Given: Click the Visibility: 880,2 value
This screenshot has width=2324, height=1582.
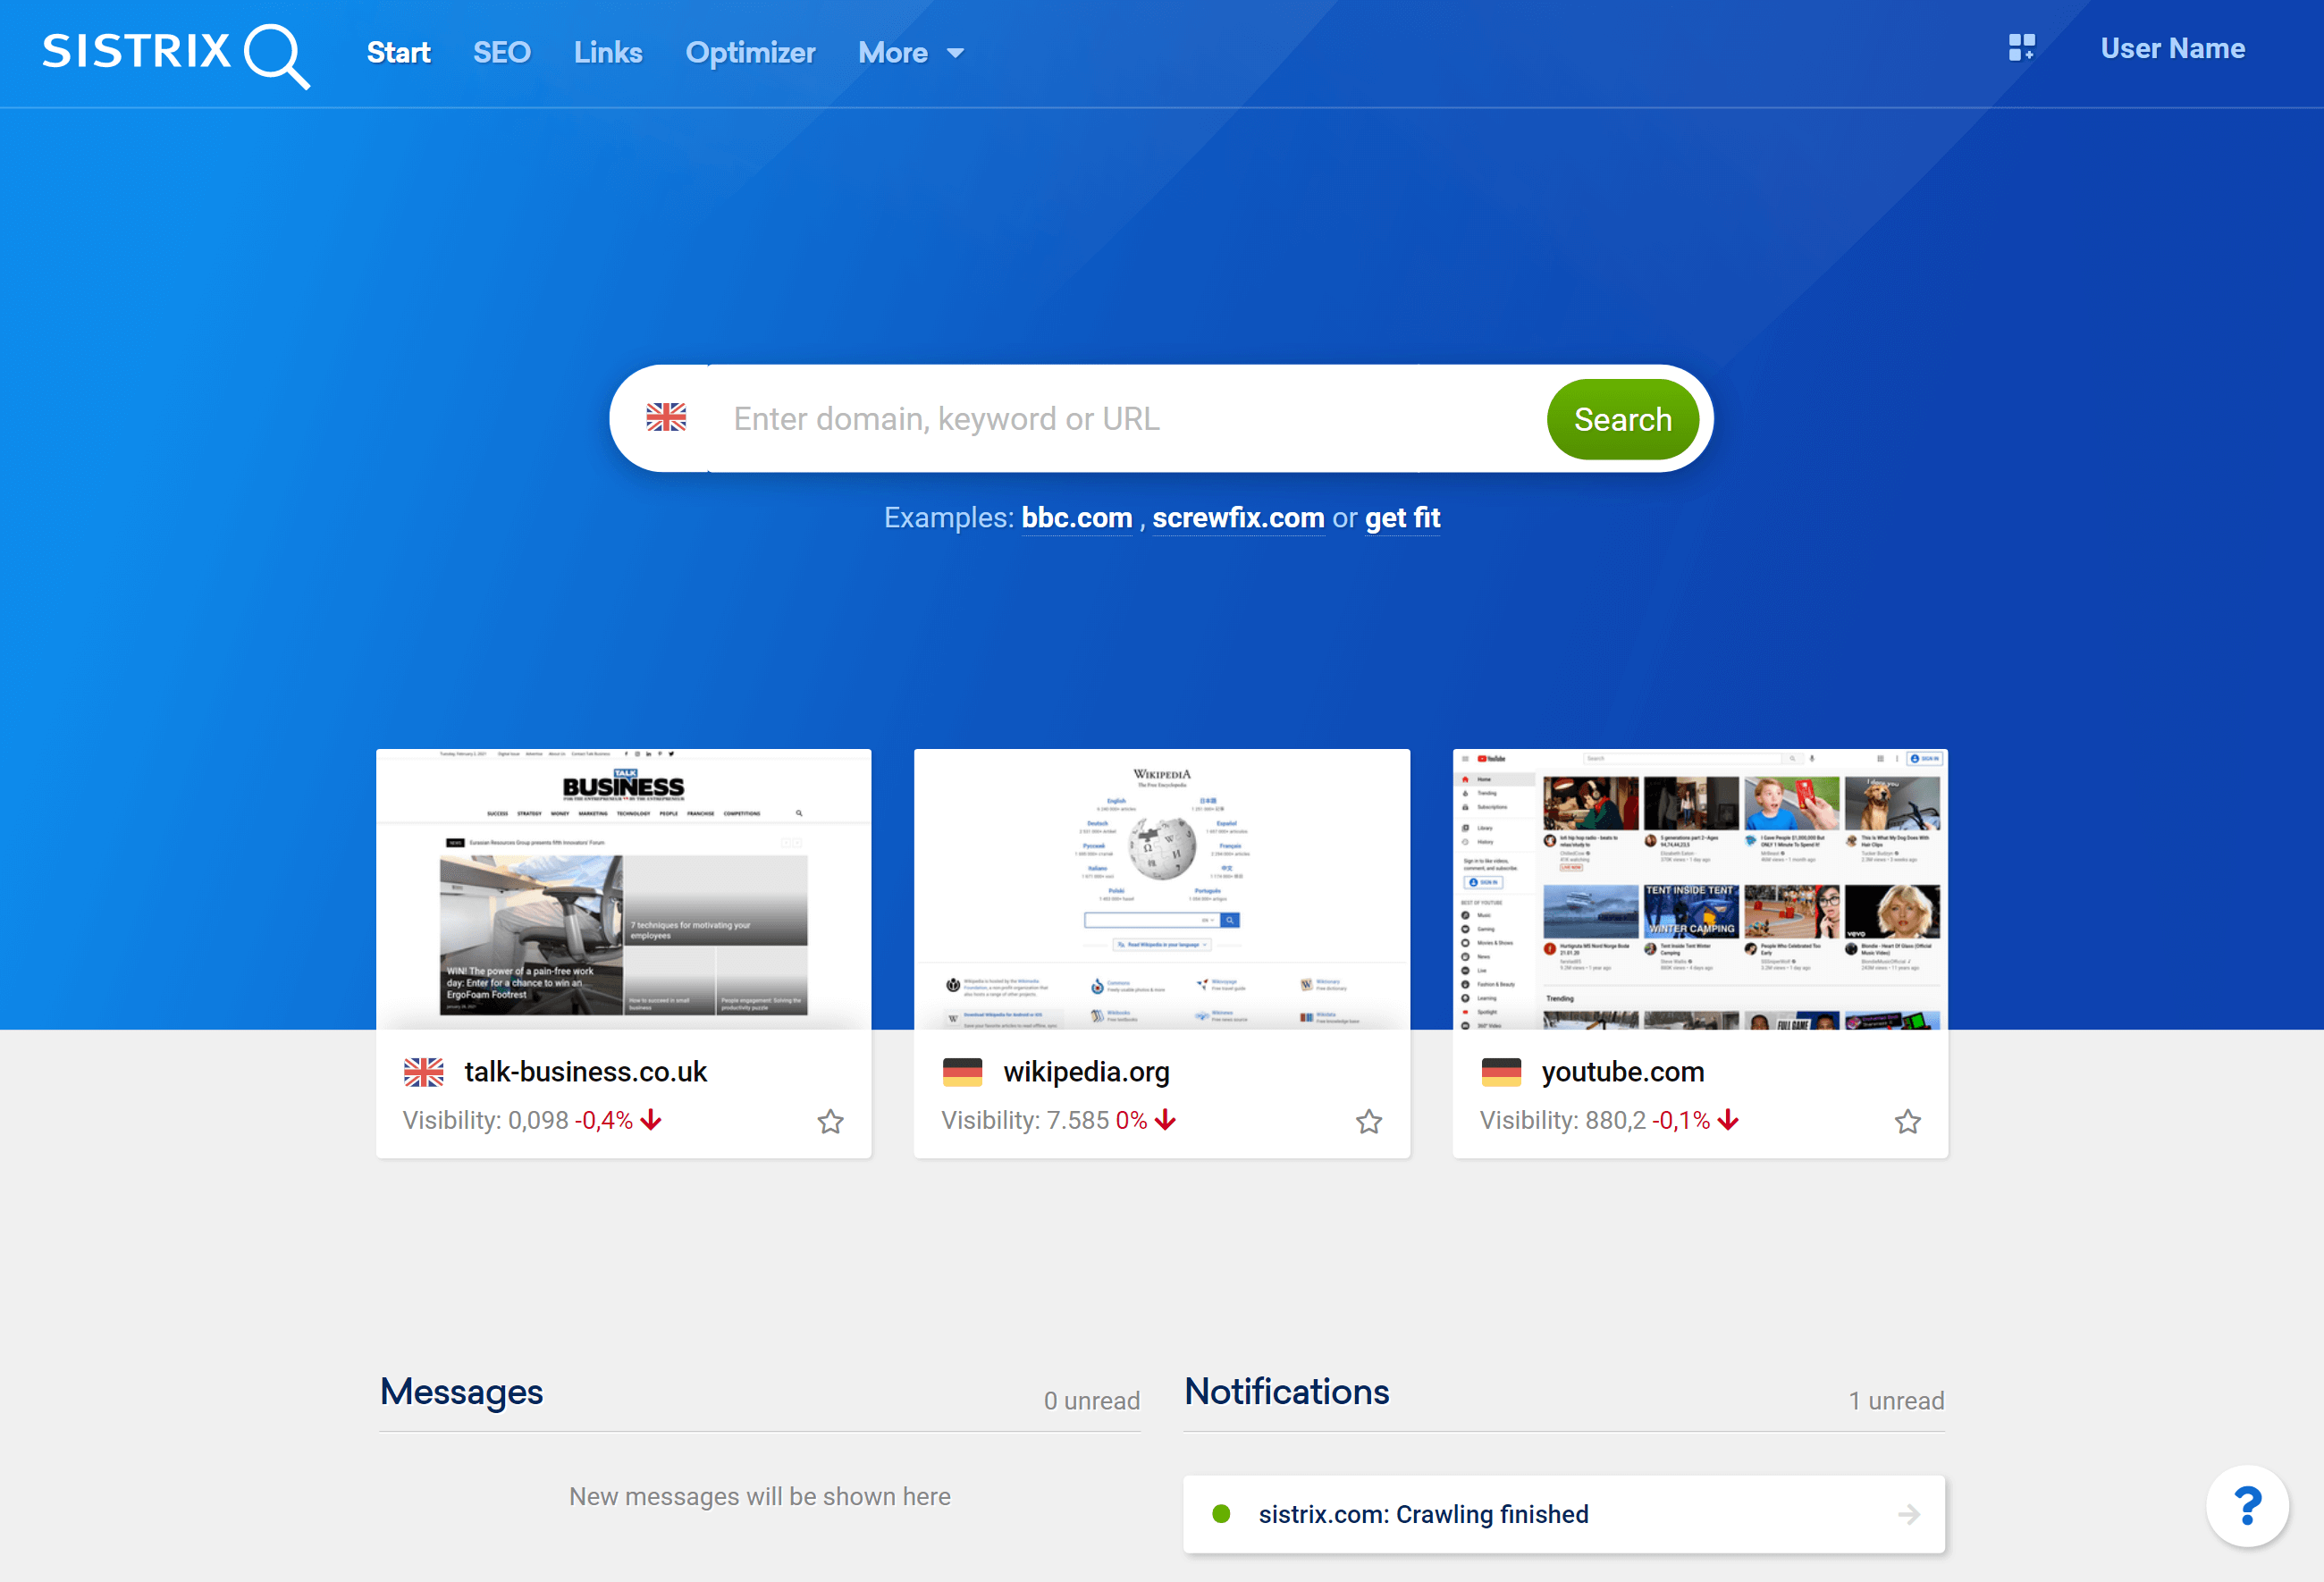Looking at the screenshot, I should [x=1563, y=1120].
